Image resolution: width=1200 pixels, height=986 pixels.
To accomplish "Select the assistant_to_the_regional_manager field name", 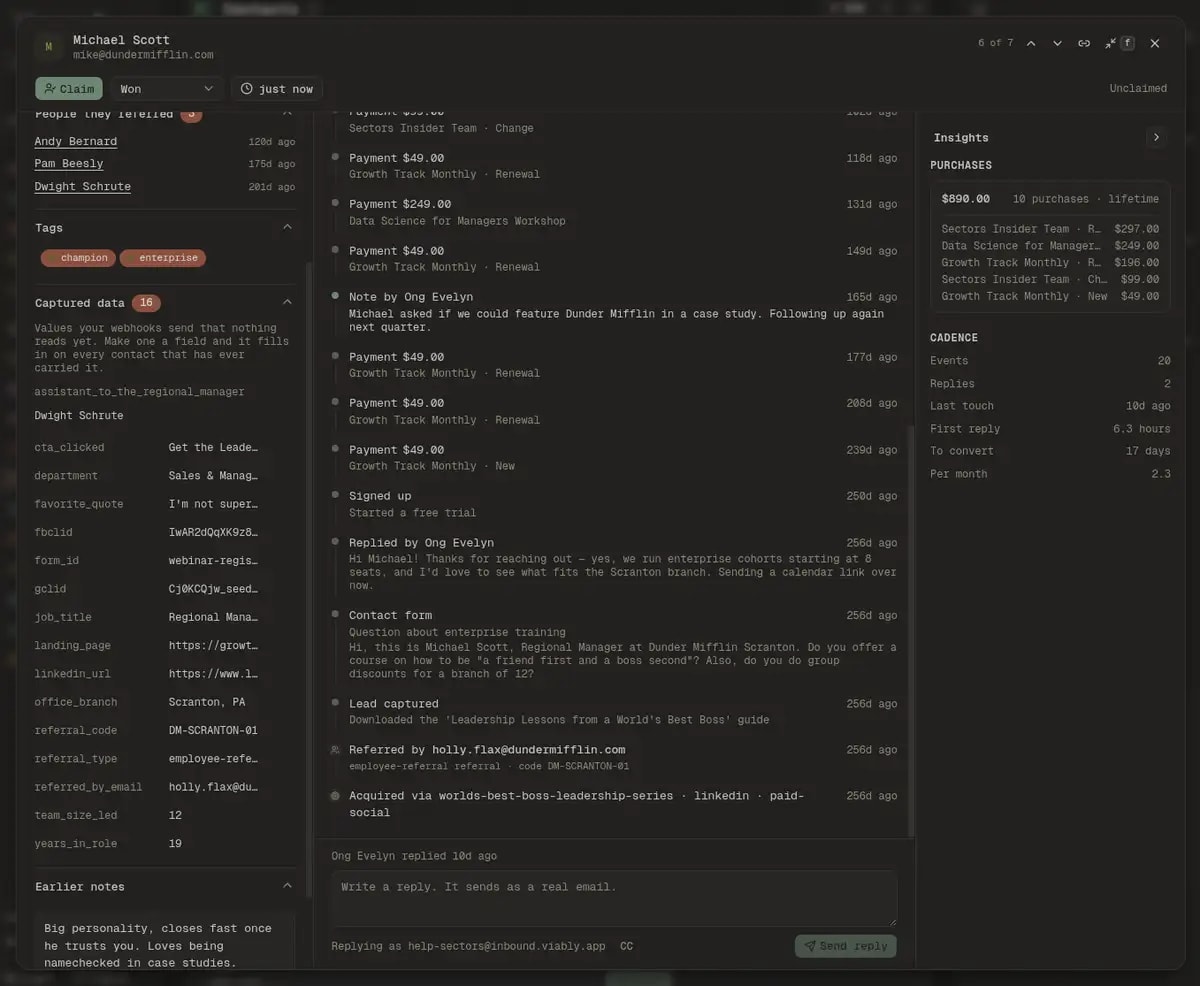I will click(x=139, y=392).
